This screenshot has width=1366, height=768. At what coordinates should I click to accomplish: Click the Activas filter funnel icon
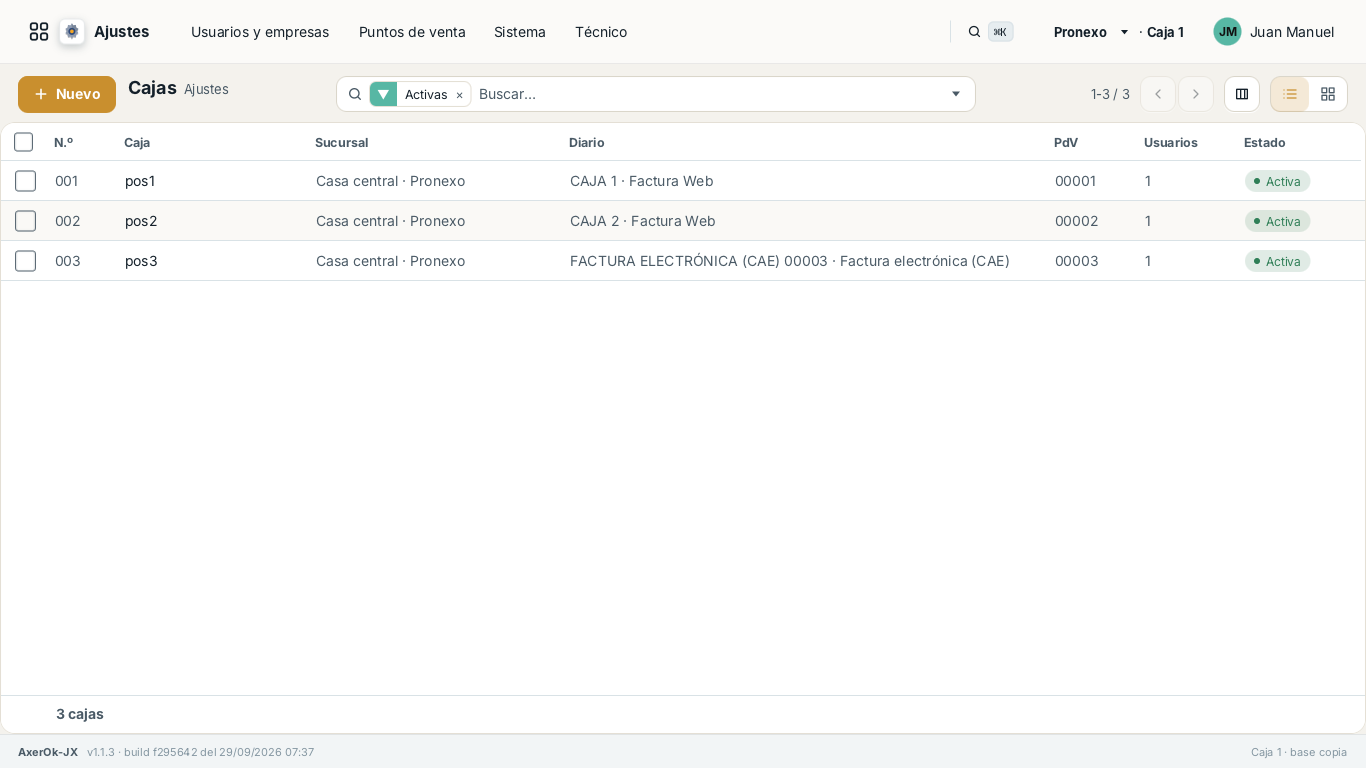click(383, 94)
